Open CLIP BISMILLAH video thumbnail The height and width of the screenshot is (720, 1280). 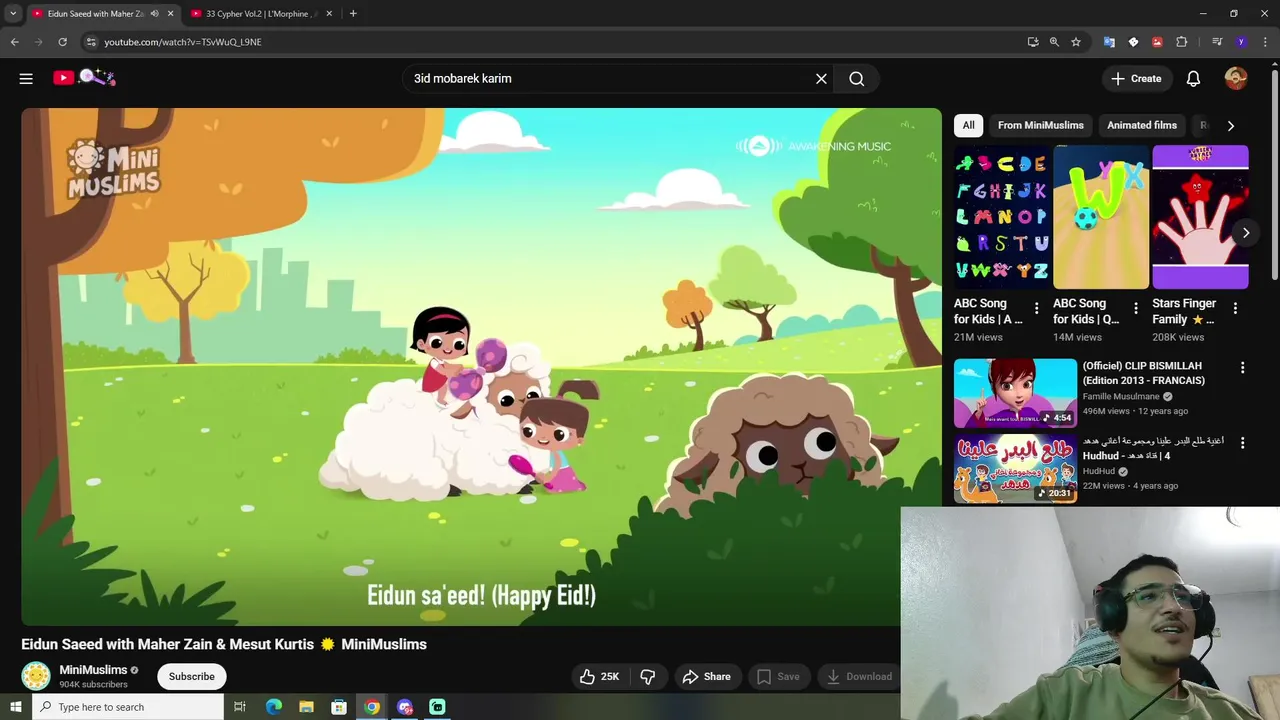click(1015, 393)
